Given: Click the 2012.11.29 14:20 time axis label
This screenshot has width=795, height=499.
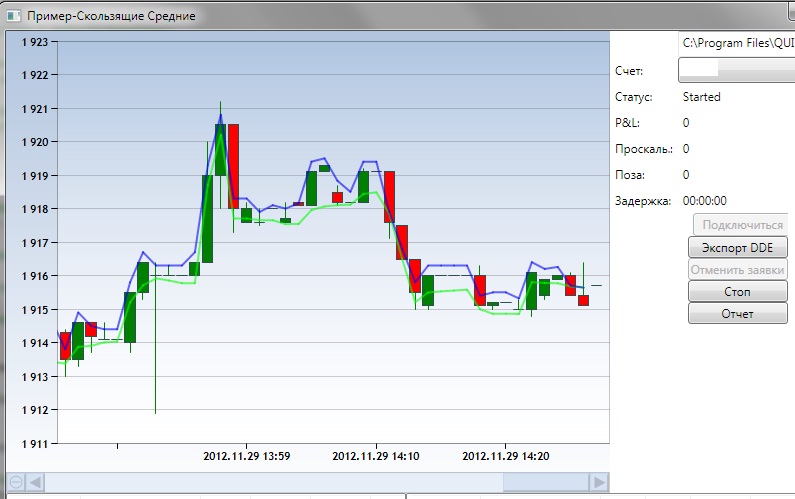Looking at the screenshot, I should click(x=506, y=456).
